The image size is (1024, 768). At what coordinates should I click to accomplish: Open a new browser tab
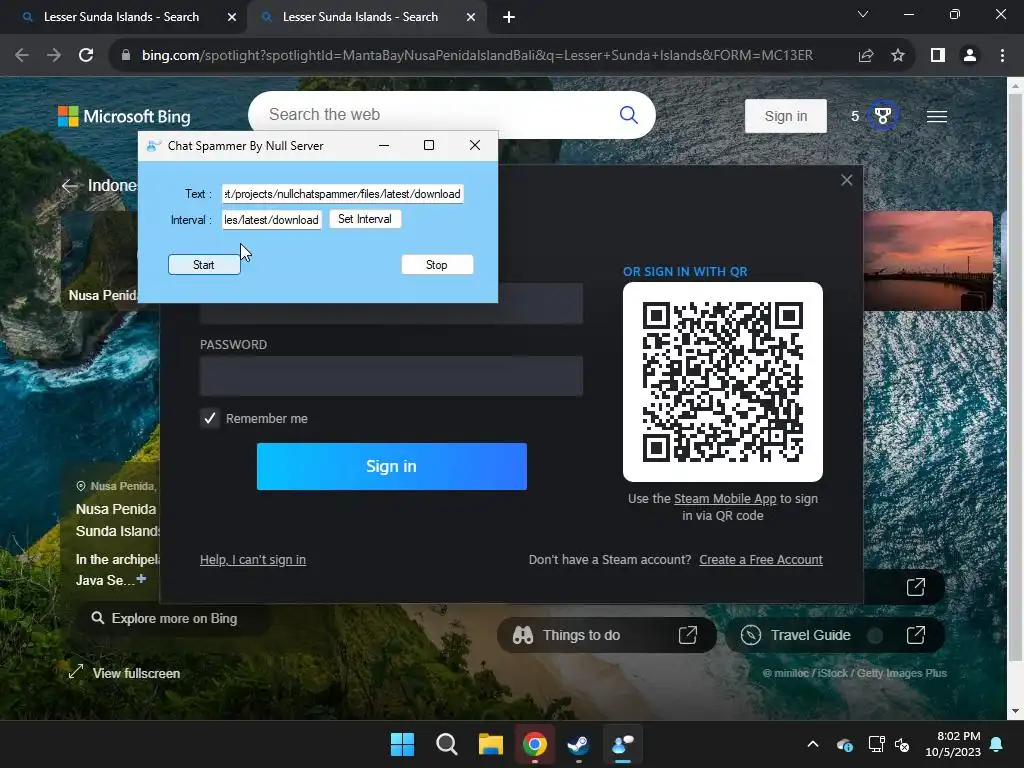pos(509,18)
